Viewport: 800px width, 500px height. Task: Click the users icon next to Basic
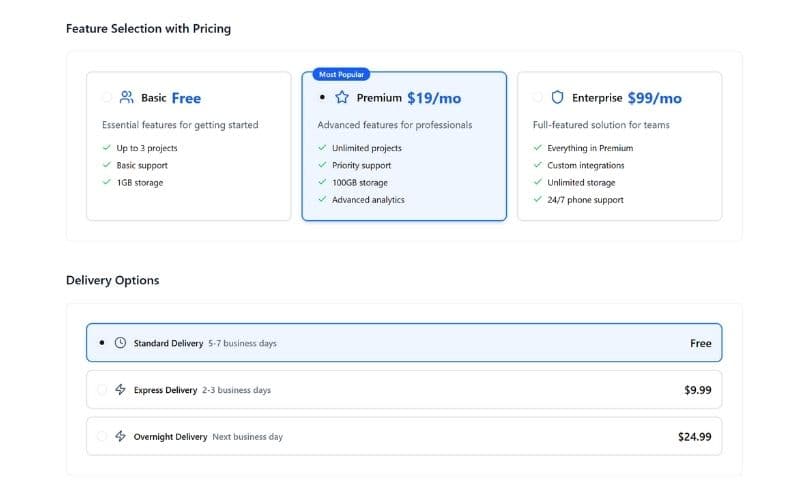(x=126, y=98)
